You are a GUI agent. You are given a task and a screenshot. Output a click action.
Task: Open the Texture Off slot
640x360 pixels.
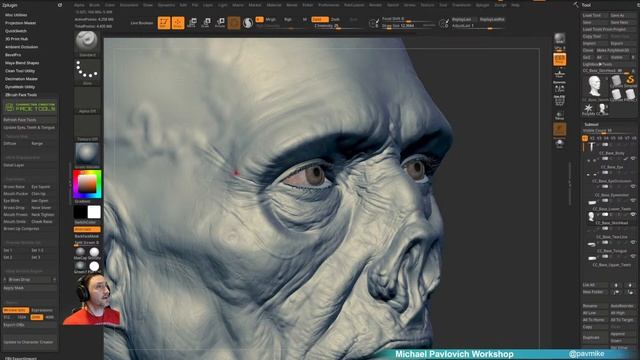(87, 128)
